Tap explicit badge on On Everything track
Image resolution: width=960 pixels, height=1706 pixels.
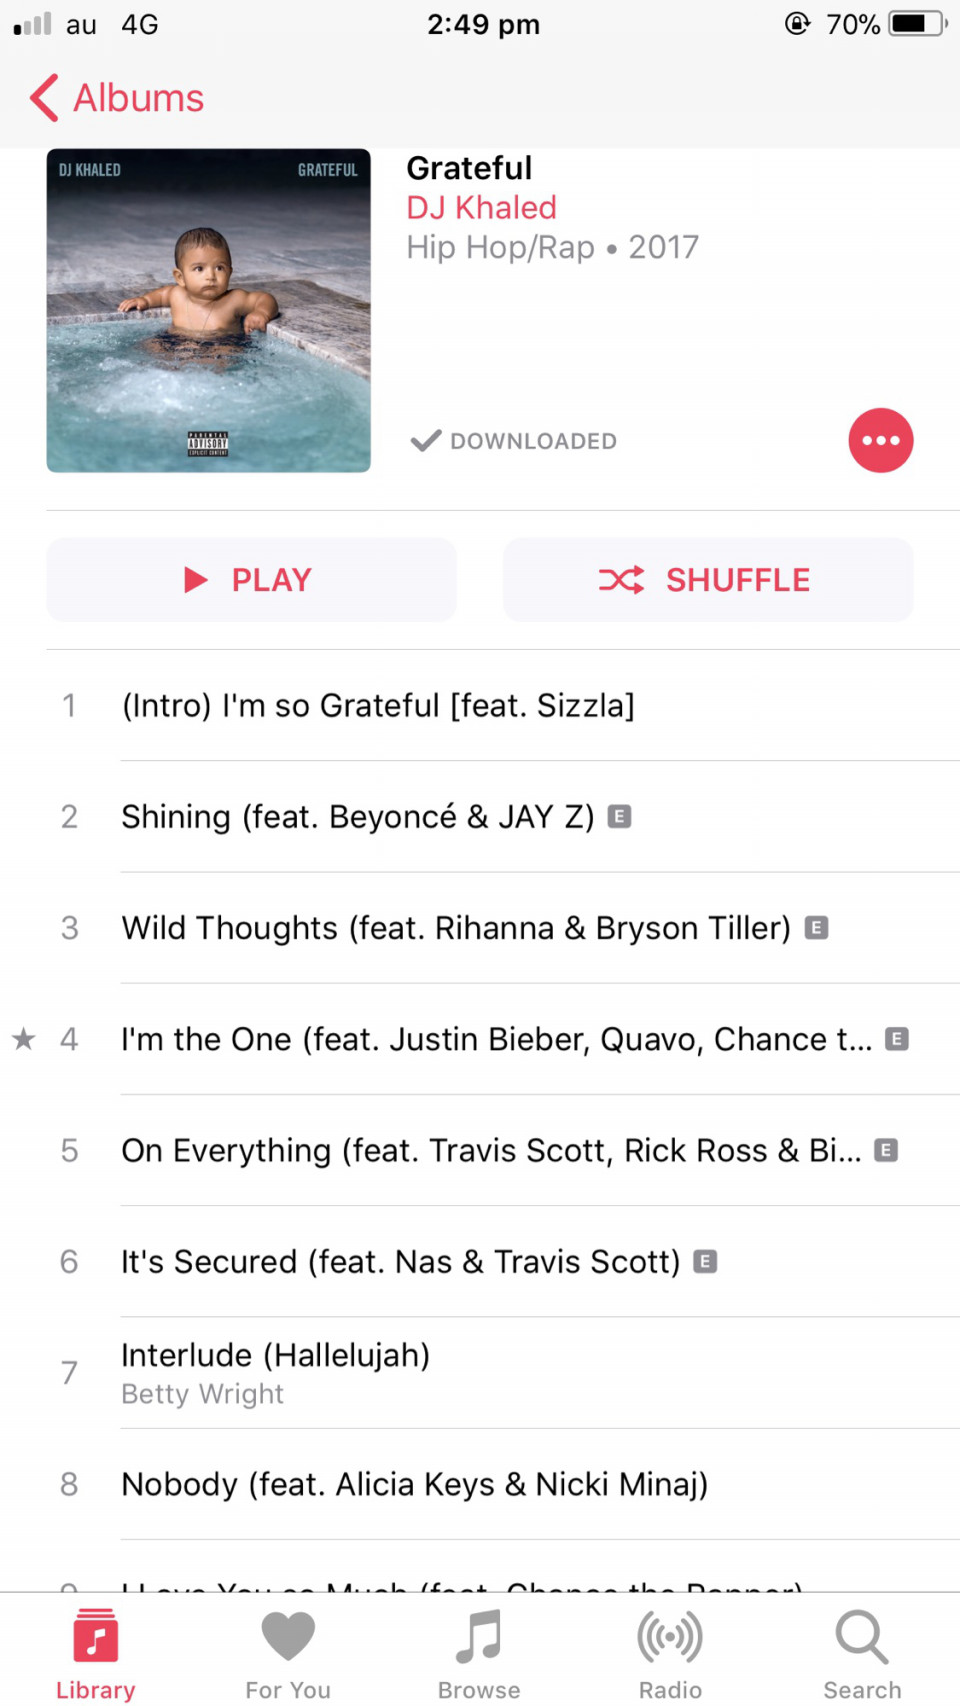886,1150
